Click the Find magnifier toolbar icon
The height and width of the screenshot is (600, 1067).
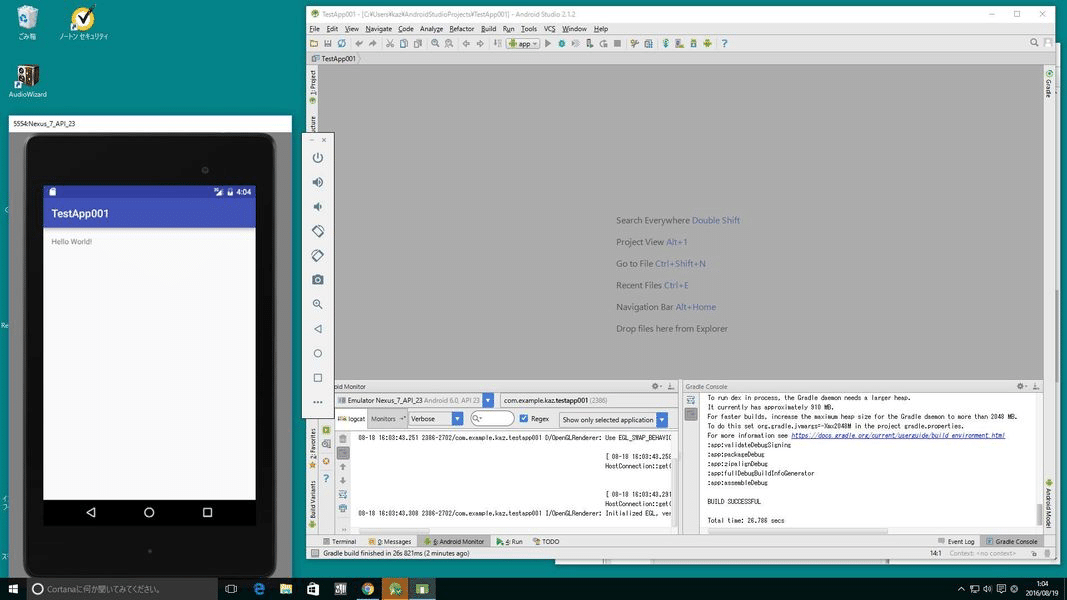[435, 44]
